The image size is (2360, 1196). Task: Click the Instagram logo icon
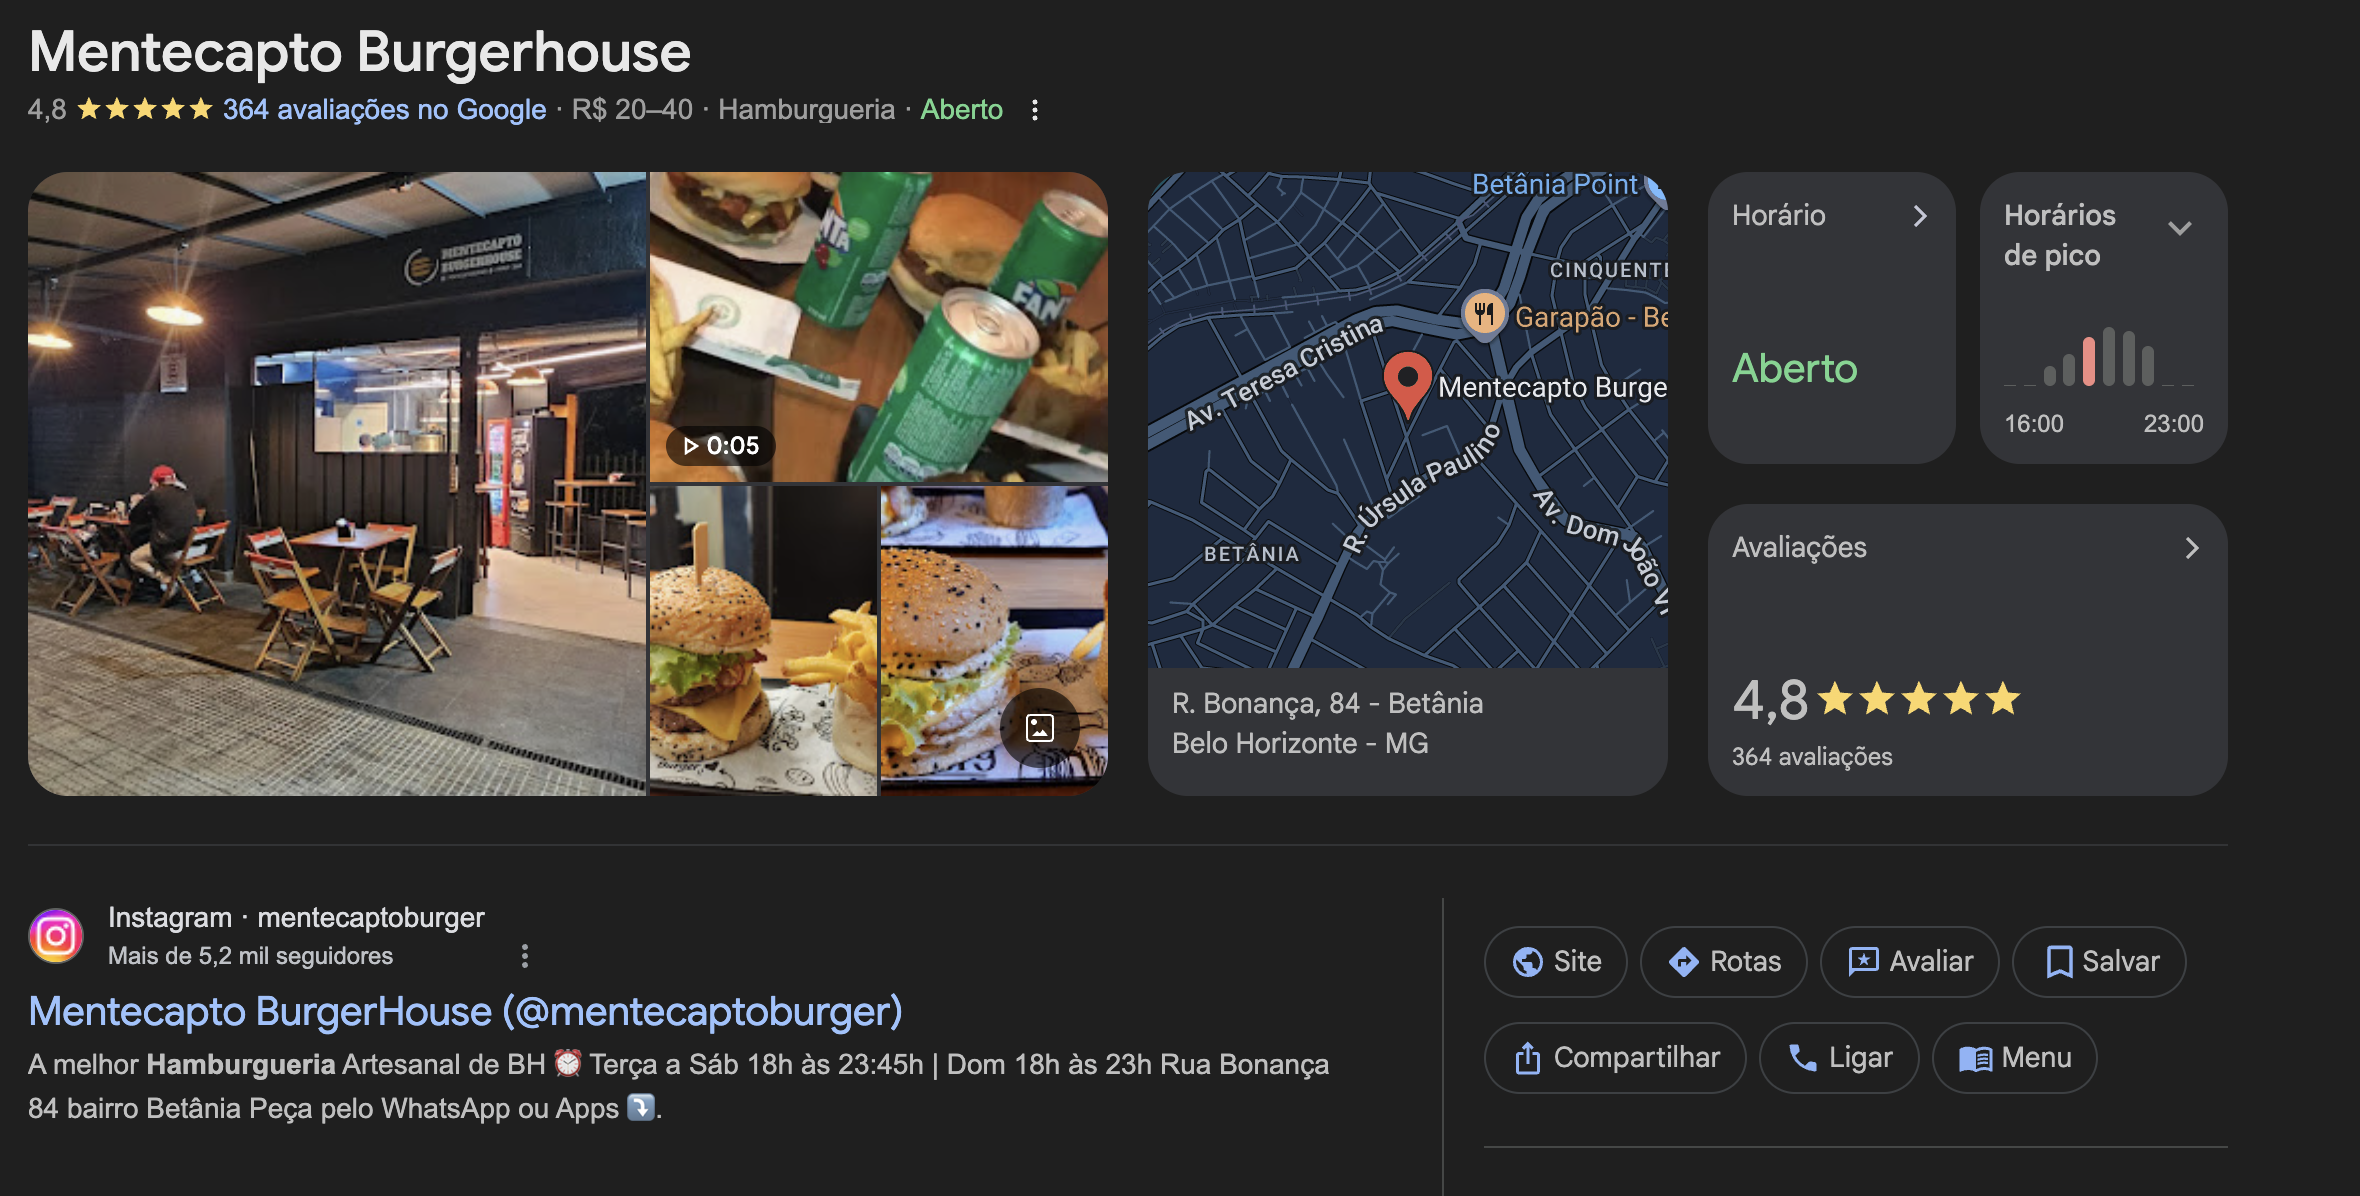(56, 936)
